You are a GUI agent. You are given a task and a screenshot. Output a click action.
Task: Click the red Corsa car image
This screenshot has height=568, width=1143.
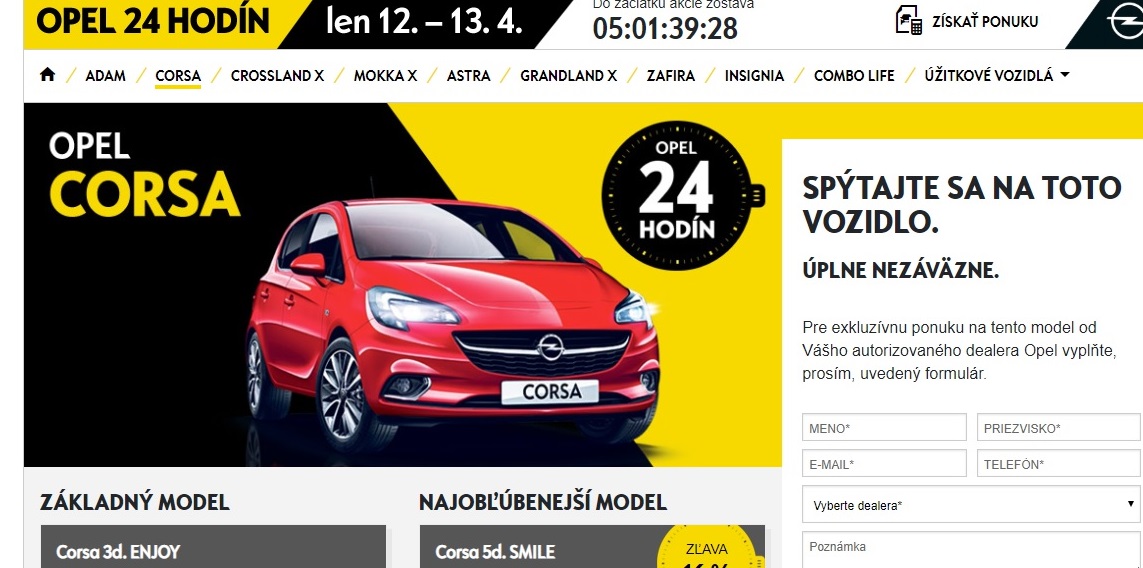click(x=452, y=321)
